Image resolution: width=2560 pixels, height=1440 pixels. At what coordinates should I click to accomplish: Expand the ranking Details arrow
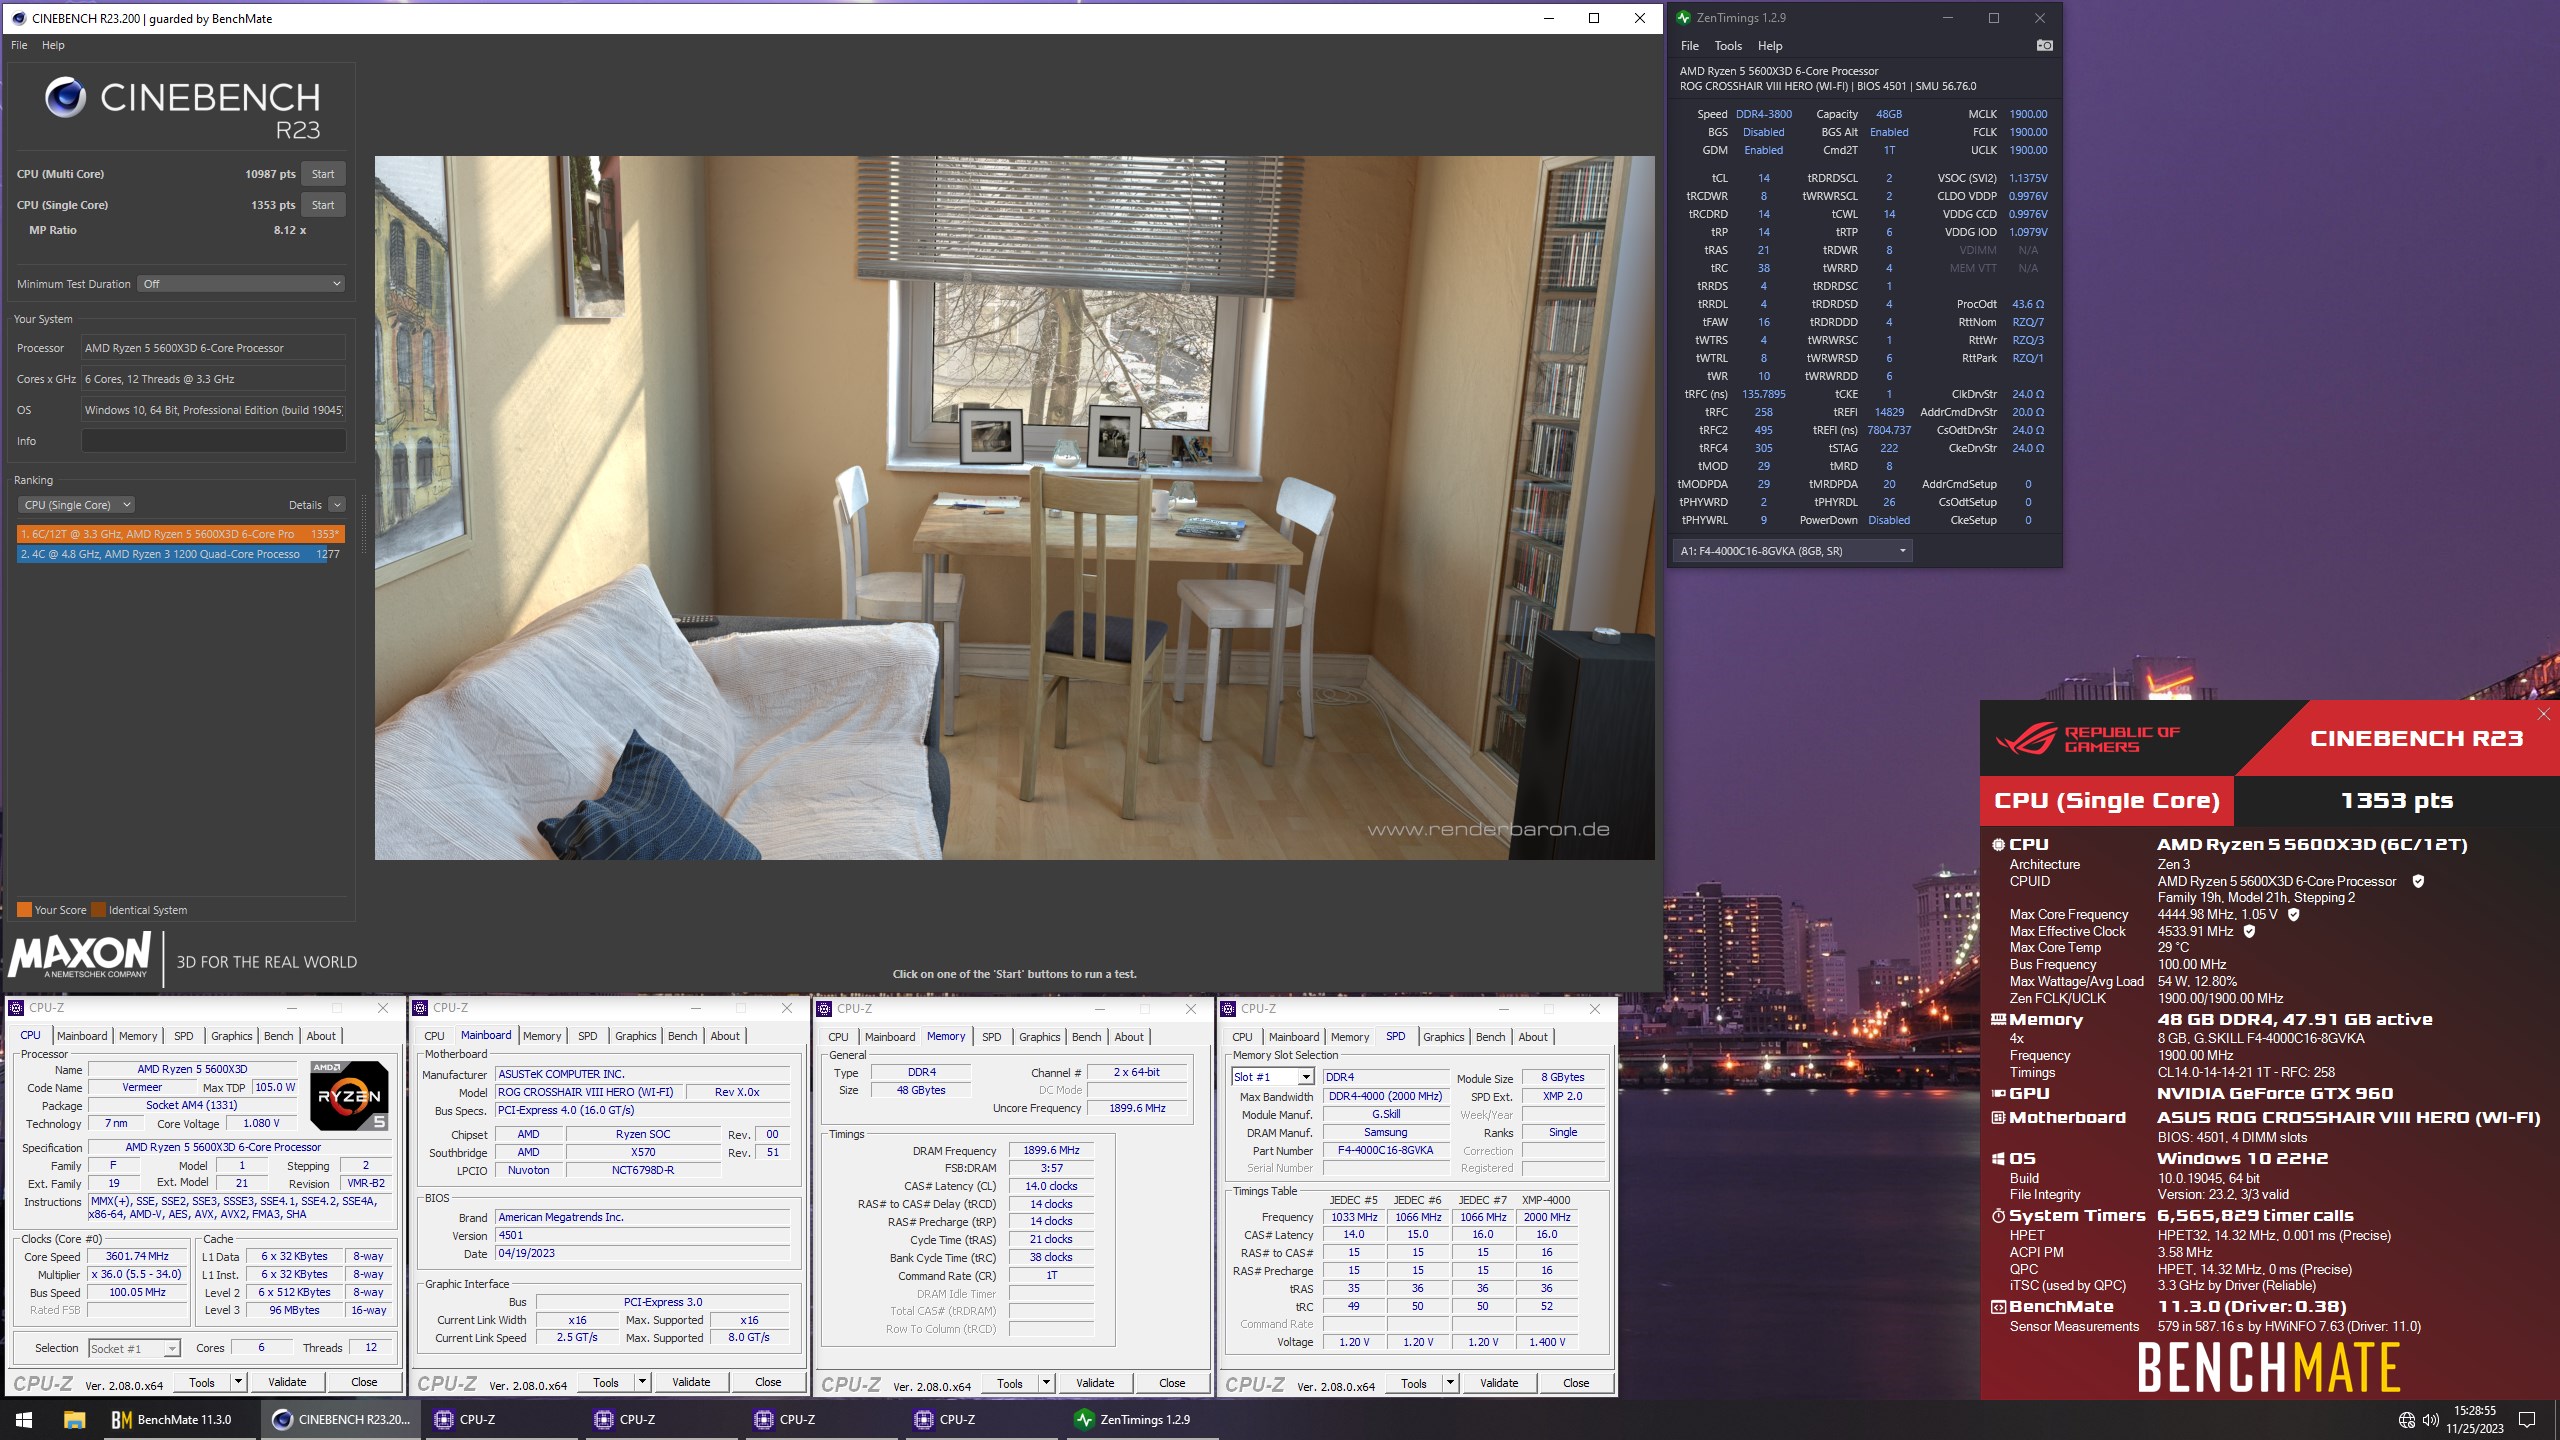pyautogui.click(x=337, y=505)
